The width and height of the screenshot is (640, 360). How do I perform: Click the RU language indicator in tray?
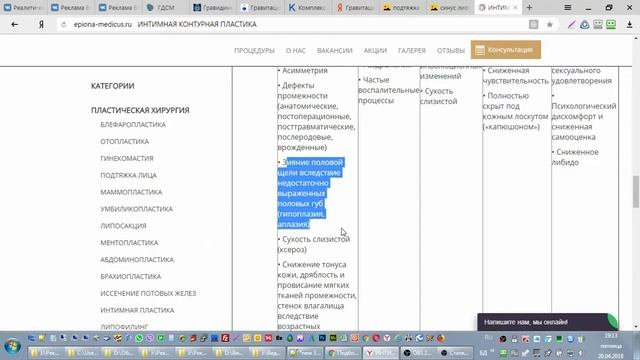pos(488,338)
